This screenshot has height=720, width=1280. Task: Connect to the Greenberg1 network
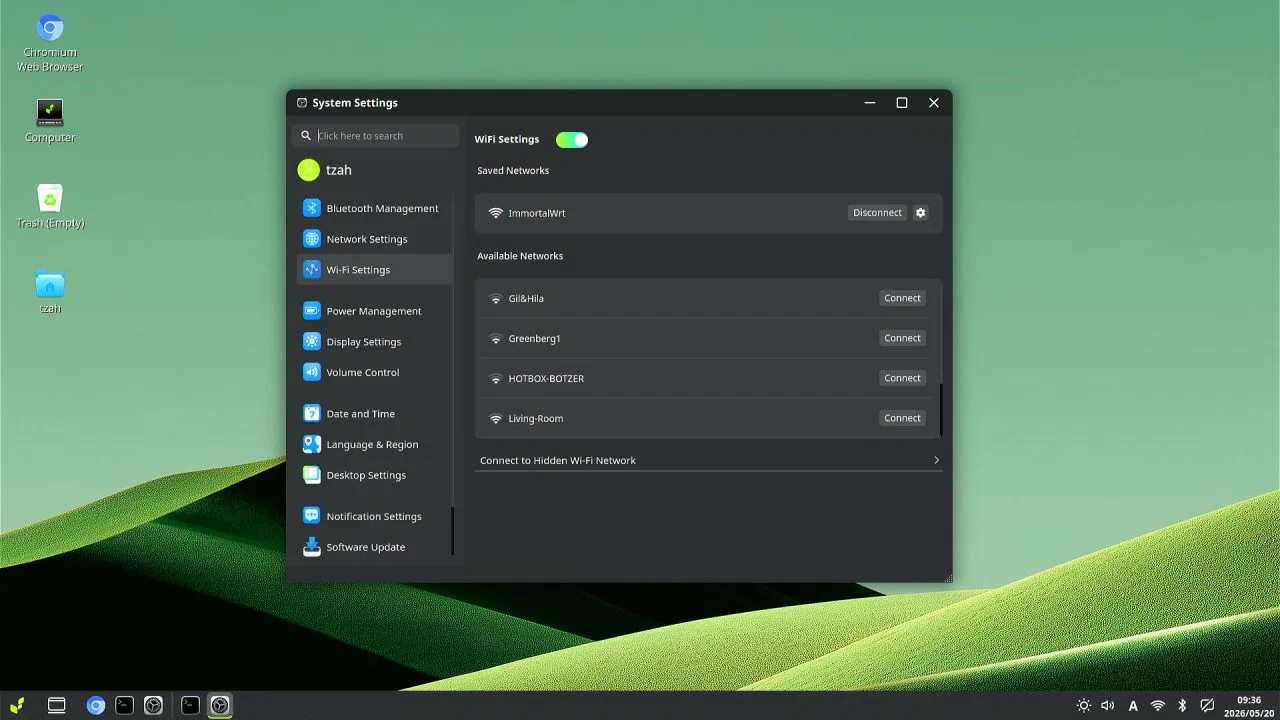click(x=902, y=338)
